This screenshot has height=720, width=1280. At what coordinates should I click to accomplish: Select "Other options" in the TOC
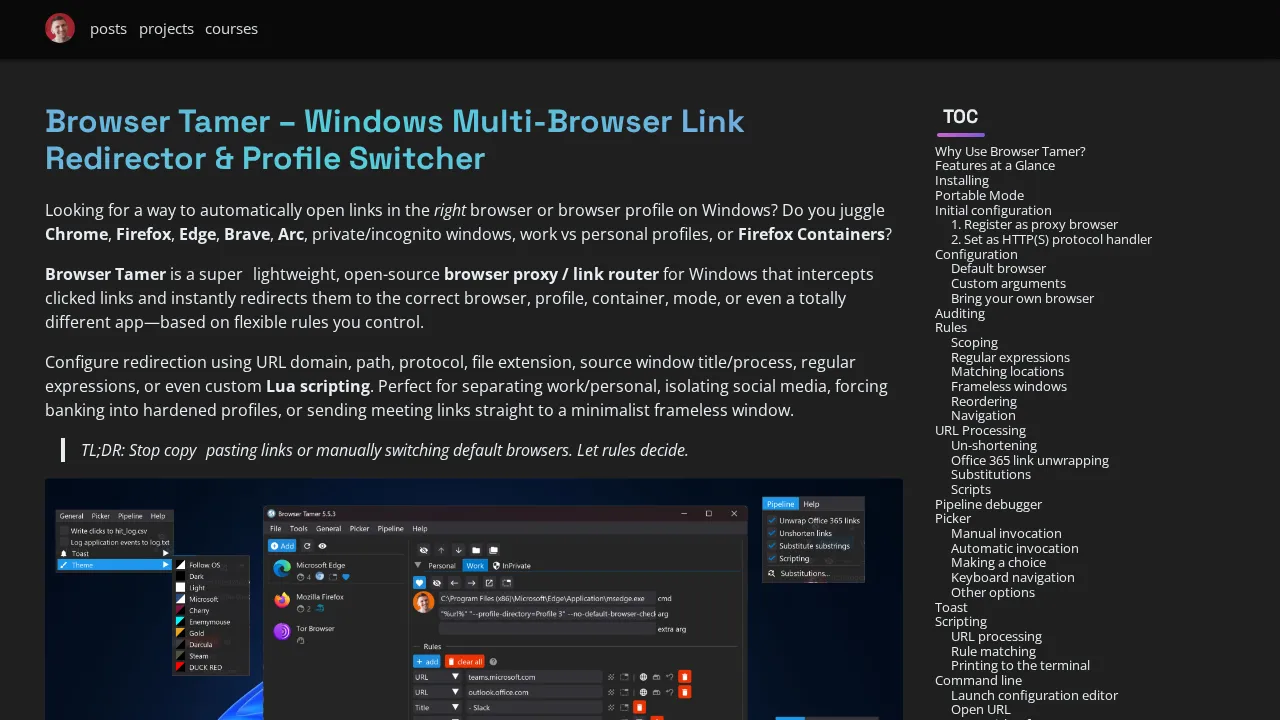[x=993, y=593]
